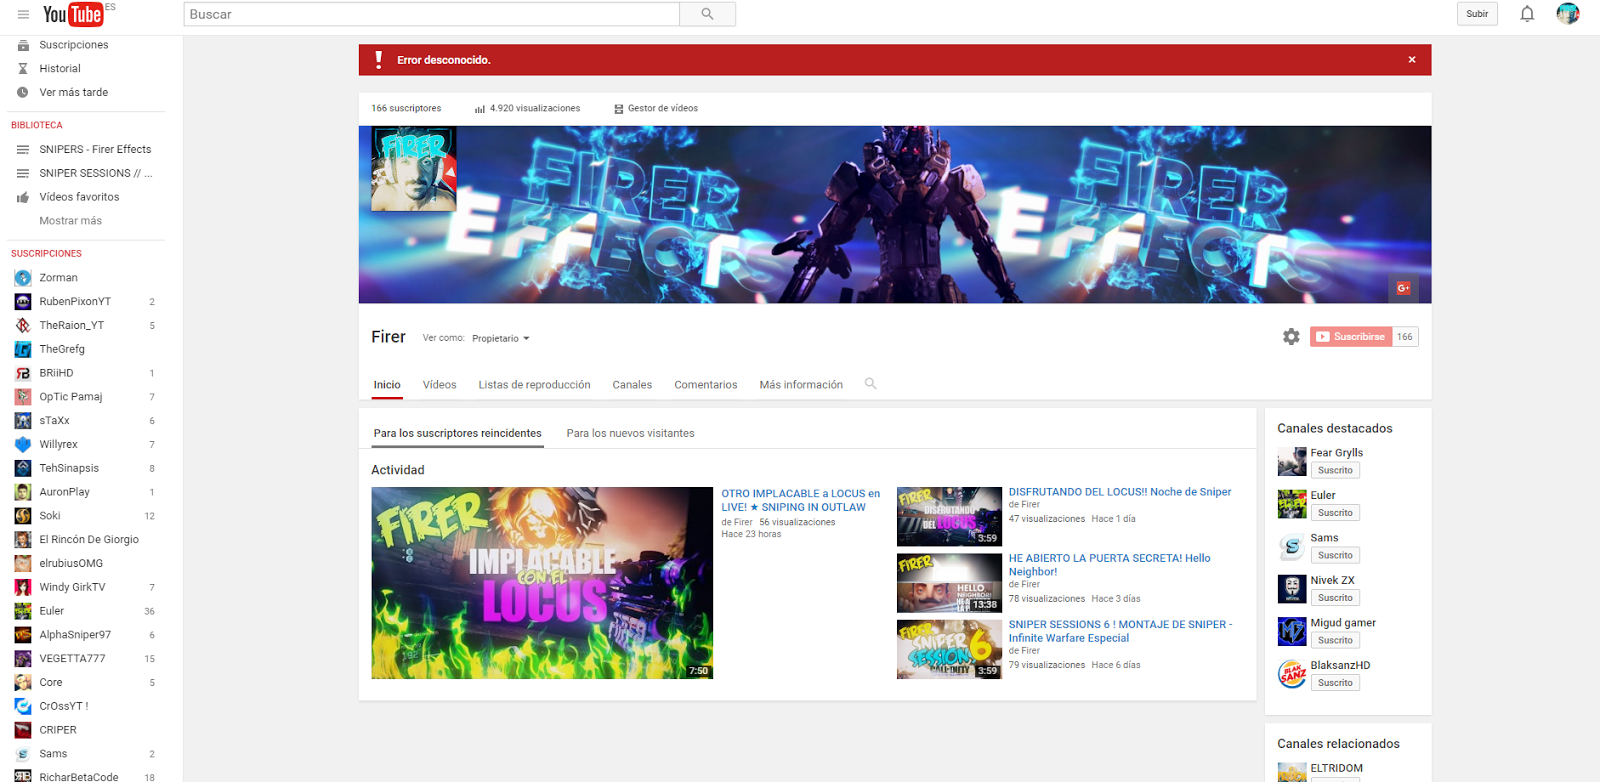
Task: Toggle Suscrito button for Nivek ZX
Action: (1335, 598)
